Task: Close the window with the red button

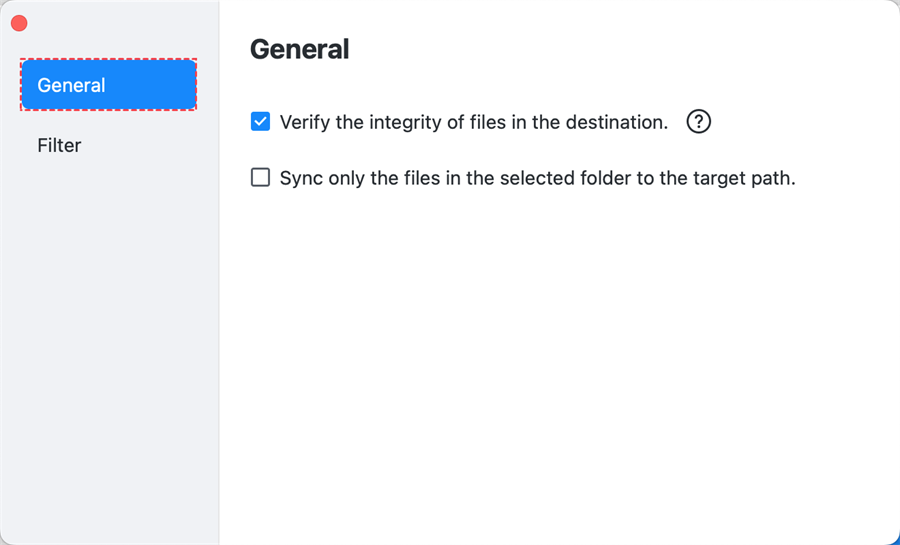Action: pyautogui.click(x=19, y=23)
